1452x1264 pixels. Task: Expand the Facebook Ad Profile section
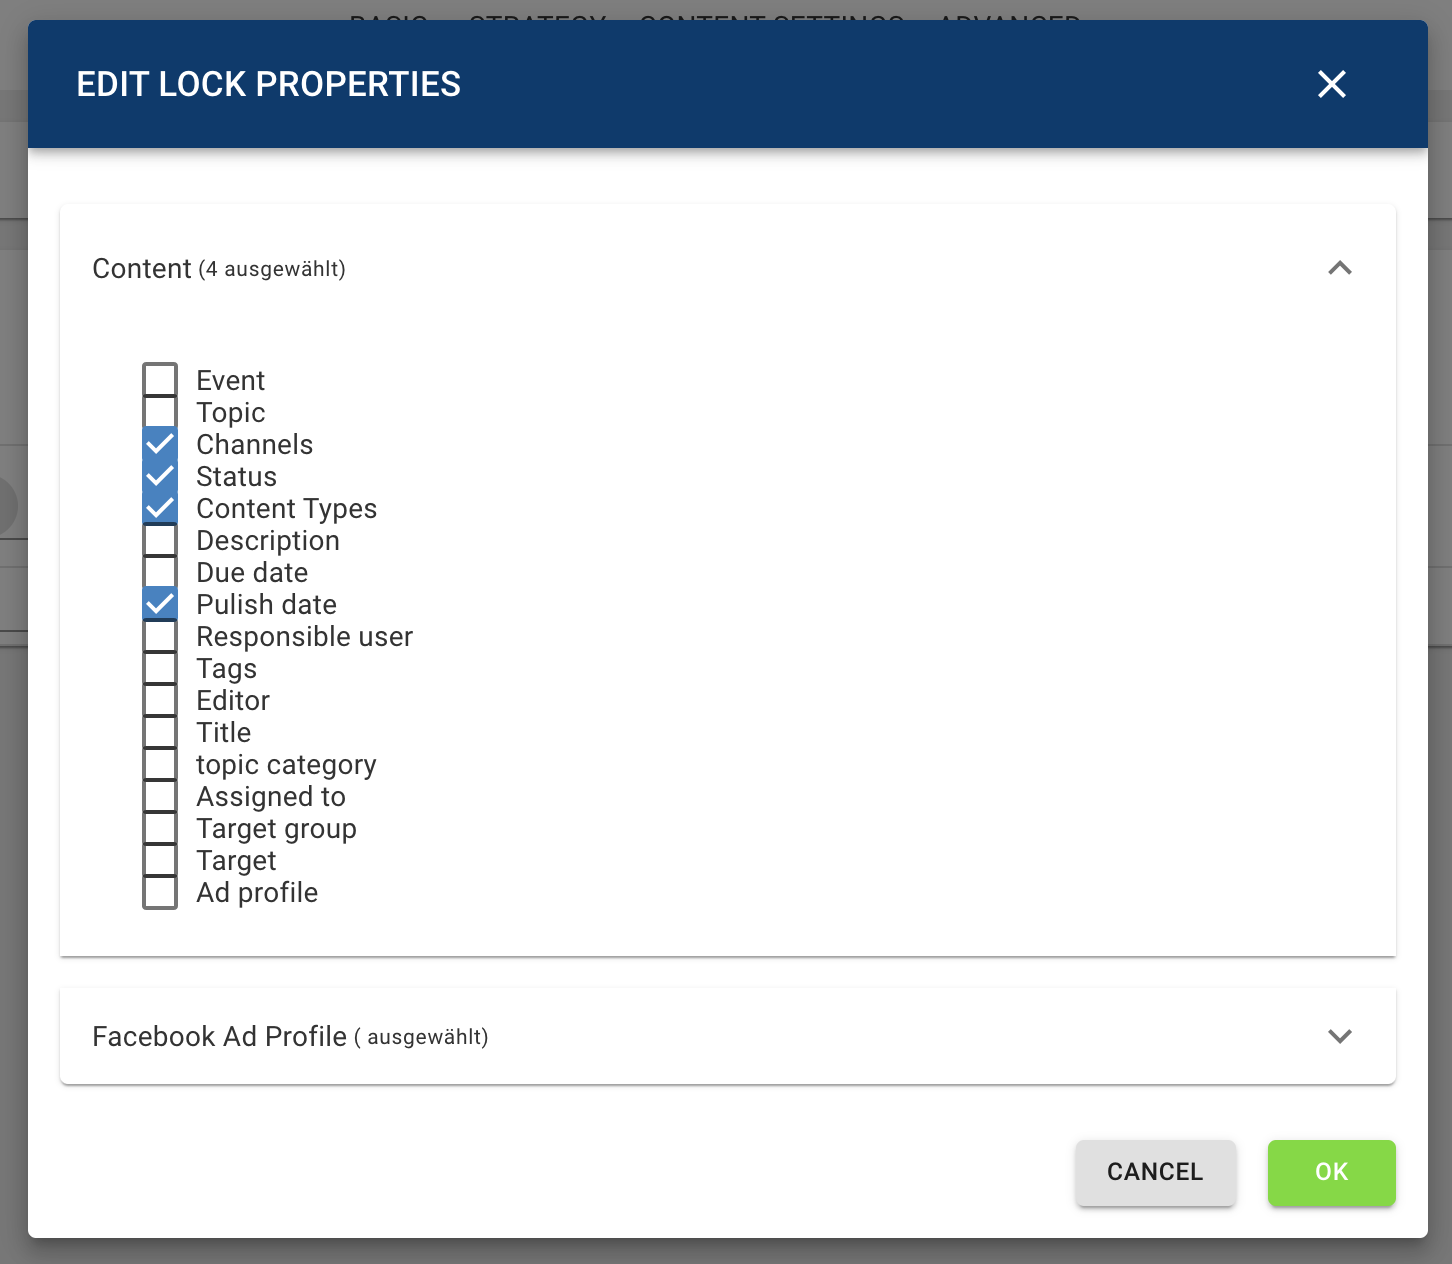point(1339,1036)
